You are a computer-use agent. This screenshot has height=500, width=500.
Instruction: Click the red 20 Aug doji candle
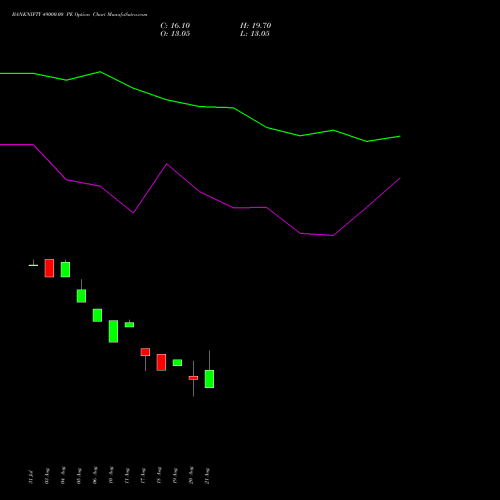pos(193,378)
